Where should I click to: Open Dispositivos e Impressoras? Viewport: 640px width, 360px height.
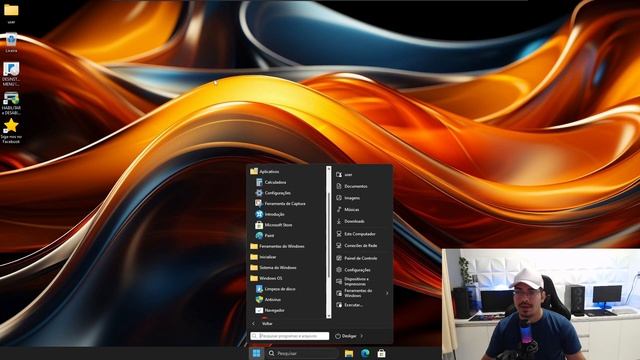[353, 281]
